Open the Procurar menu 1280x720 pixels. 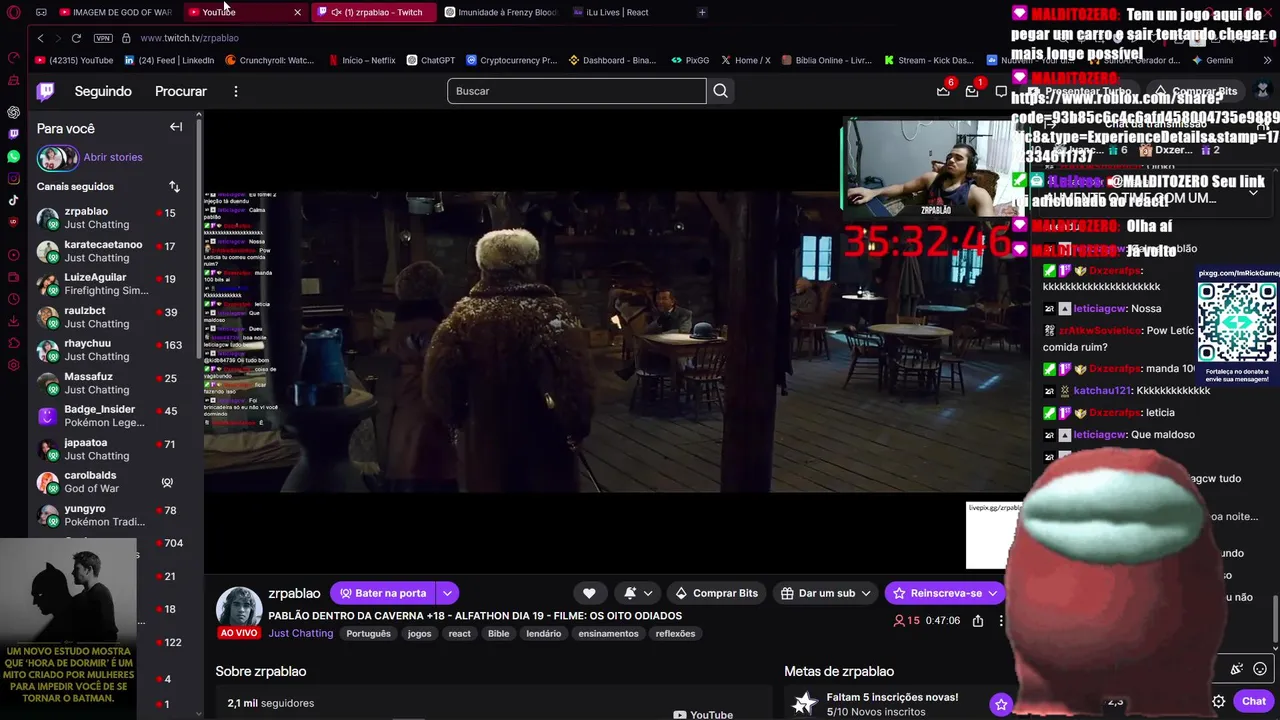point(181,91)
